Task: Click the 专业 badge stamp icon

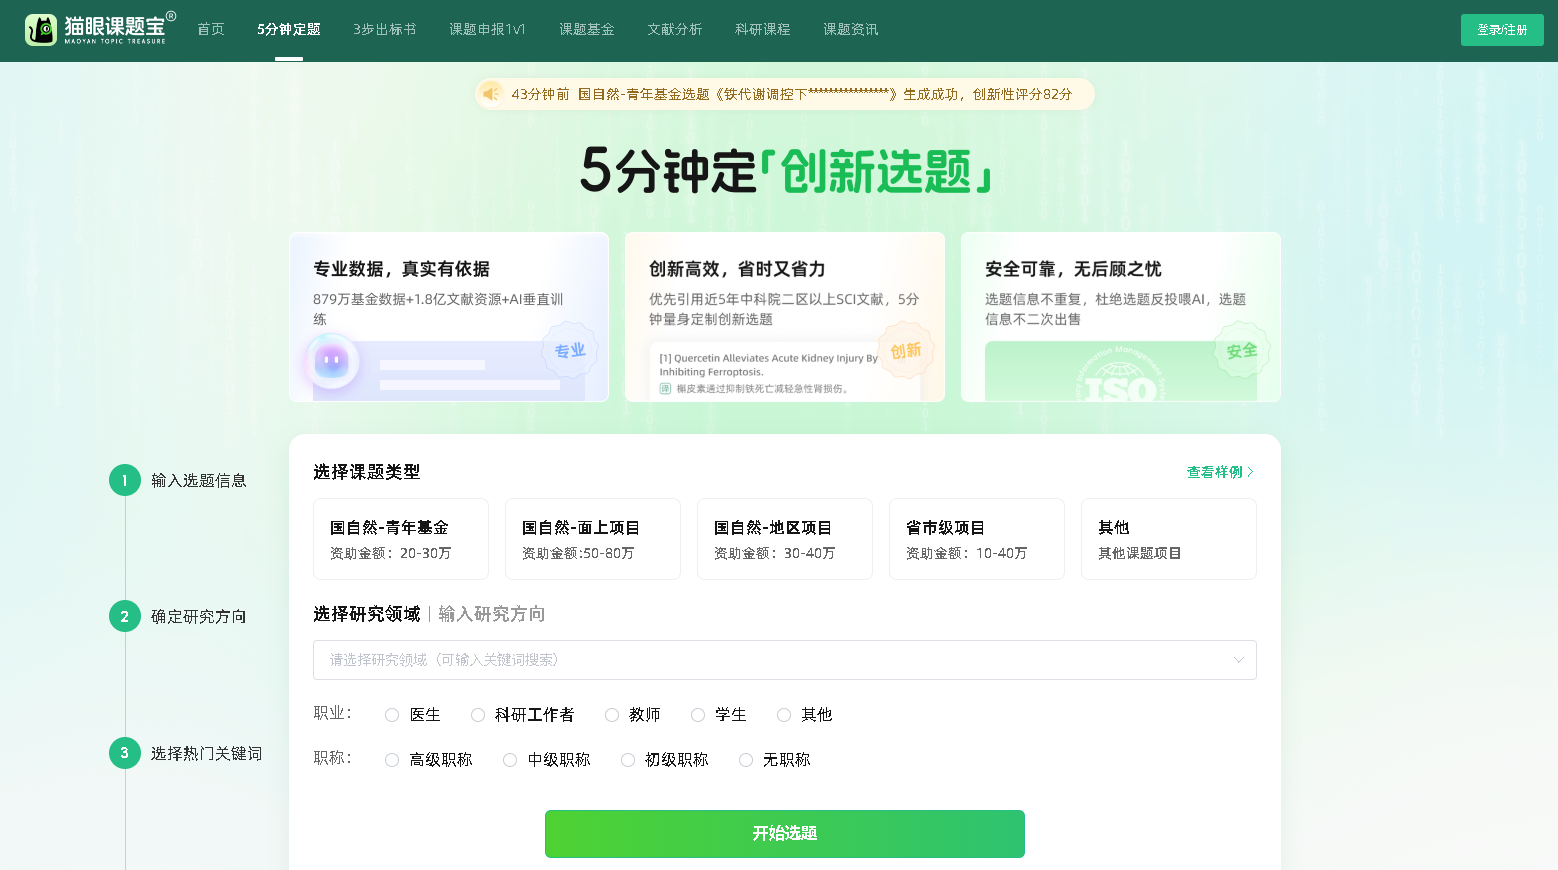Action: coord(570,351)
